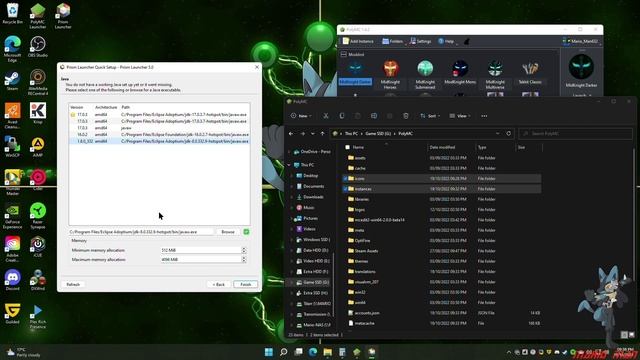Viewport: 640px width, 360px height.
Task: Select the Java 16.0.2 row in the list
Action: 159,134
